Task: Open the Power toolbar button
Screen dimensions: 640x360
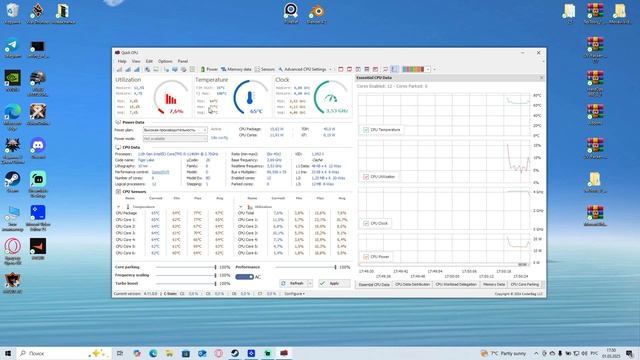Action: click(209, 69)
